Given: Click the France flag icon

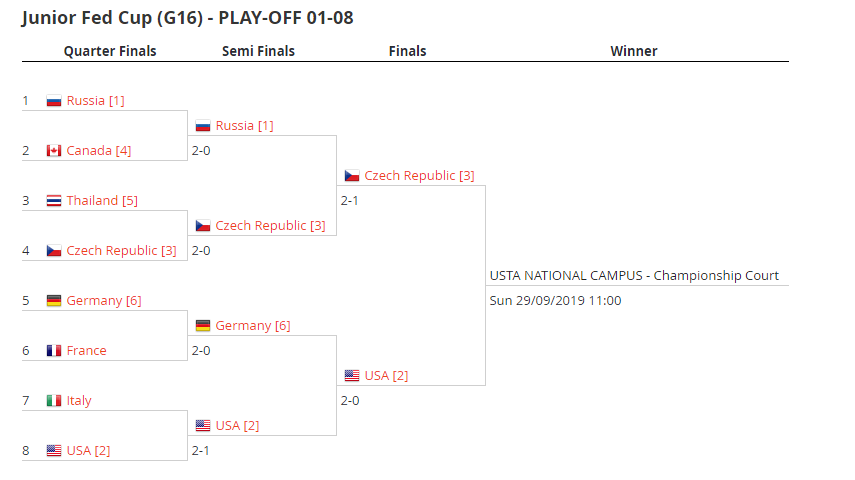Looking at the screenshot, I should tap(53, 351).
